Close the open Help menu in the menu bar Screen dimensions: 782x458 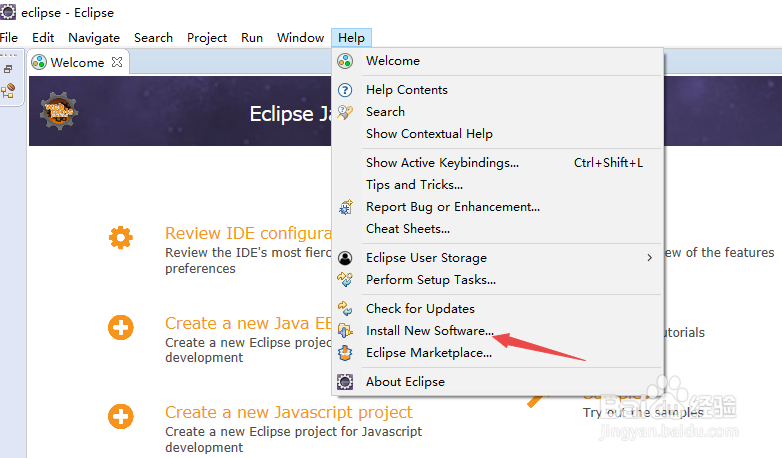coord(351,38)
